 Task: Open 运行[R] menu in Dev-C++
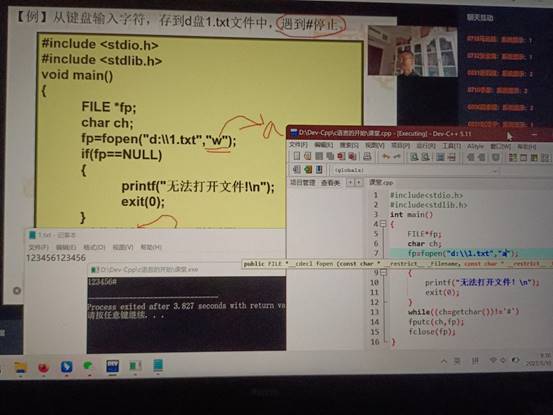pyautogui.click(x=425, y=146)
